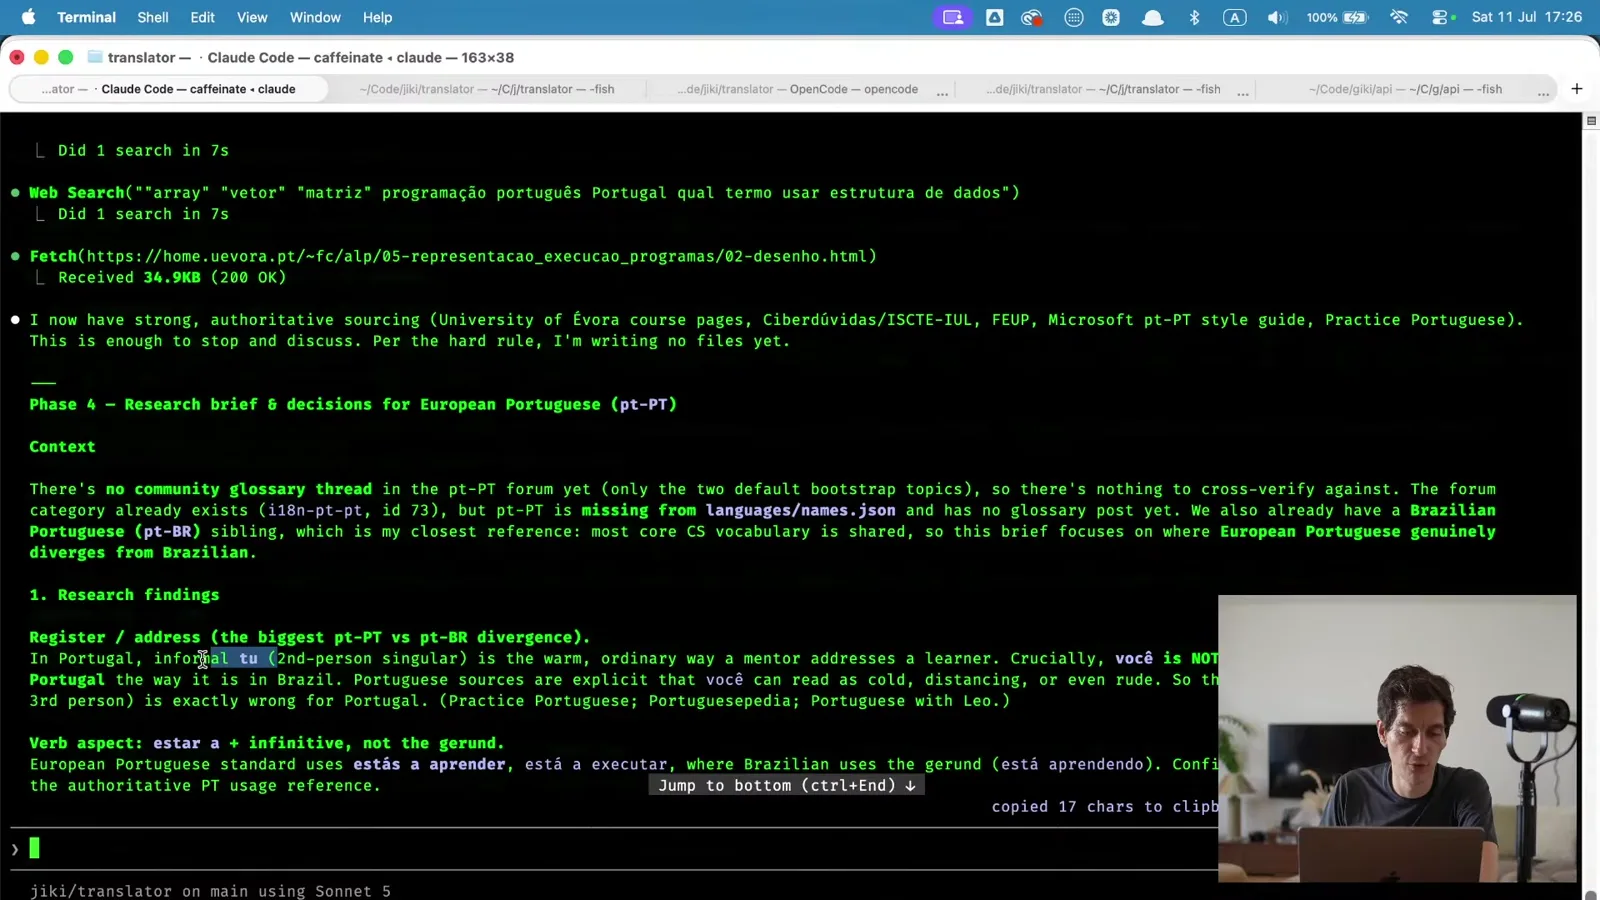
Task: Open the volume control icon
Action: (x=1277, y=17)
